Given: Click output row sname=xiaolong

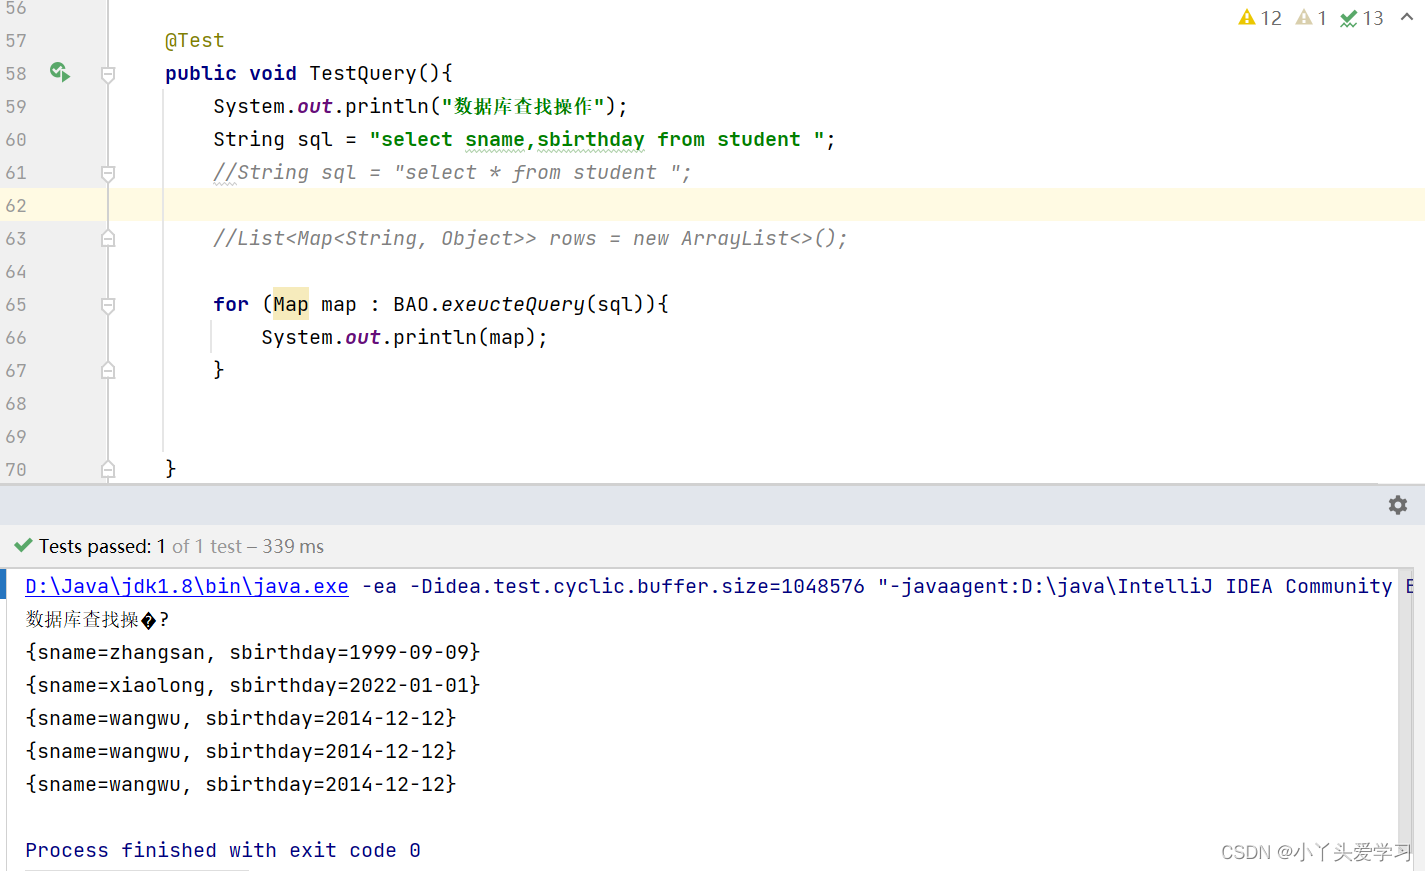Looking at the screenshot, I should [253, 685].
